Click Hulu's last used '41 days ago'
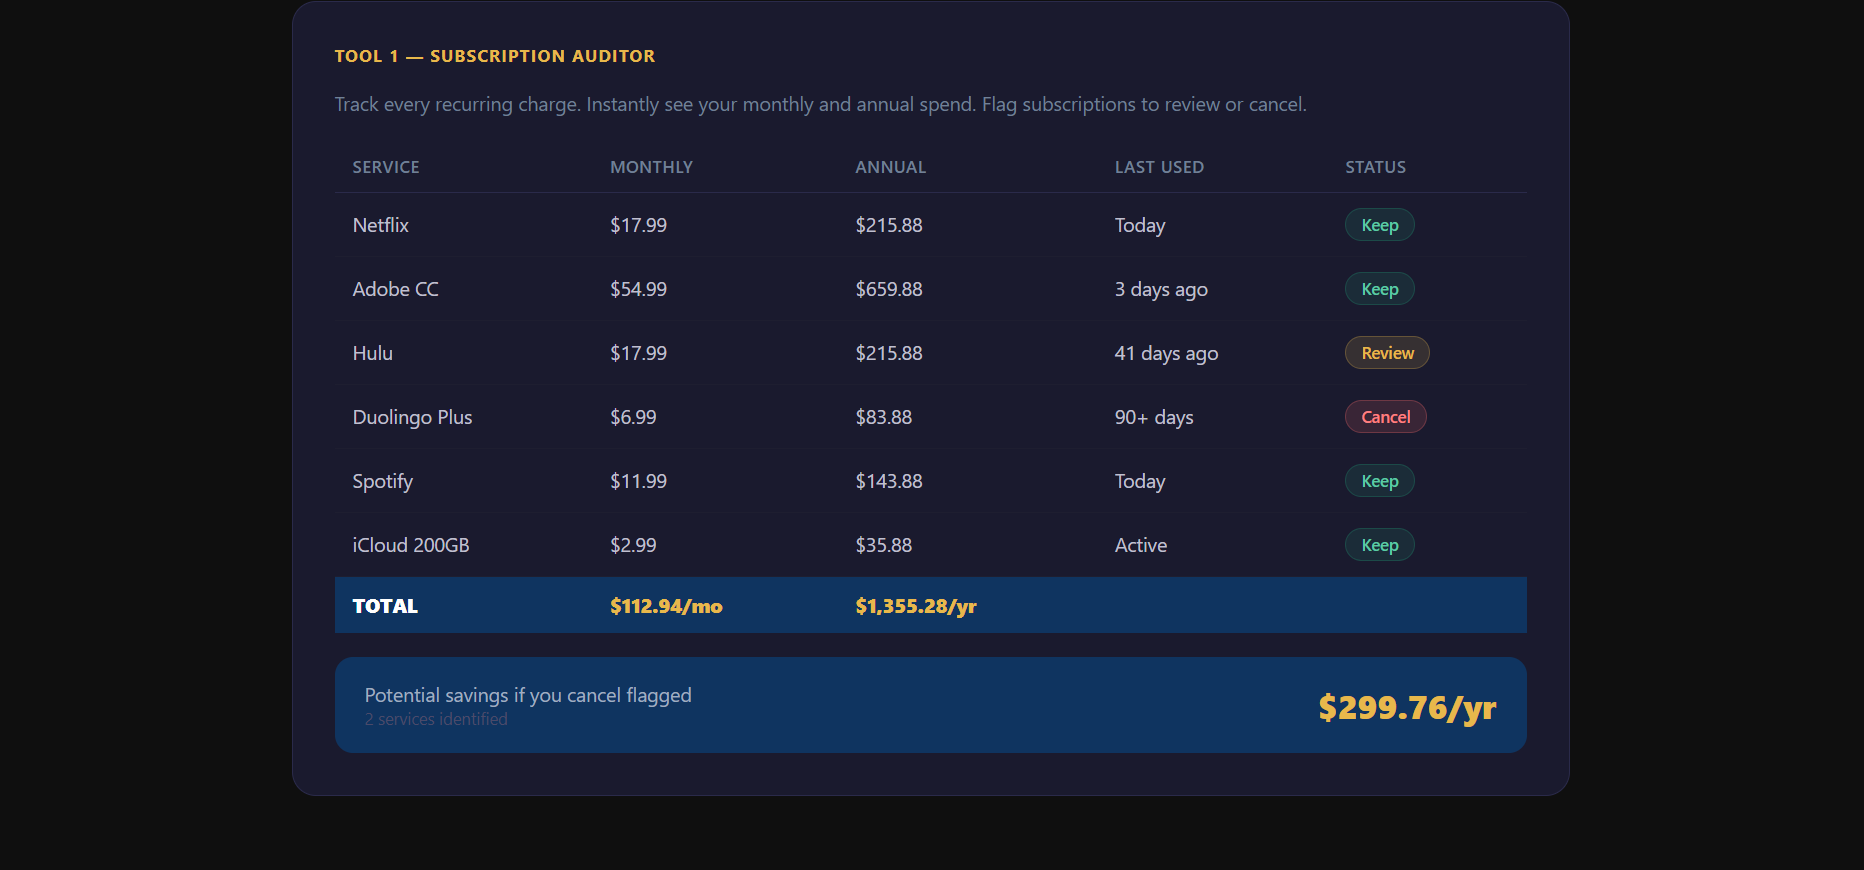This screenshot has width=1864, height=870. 1166,353
